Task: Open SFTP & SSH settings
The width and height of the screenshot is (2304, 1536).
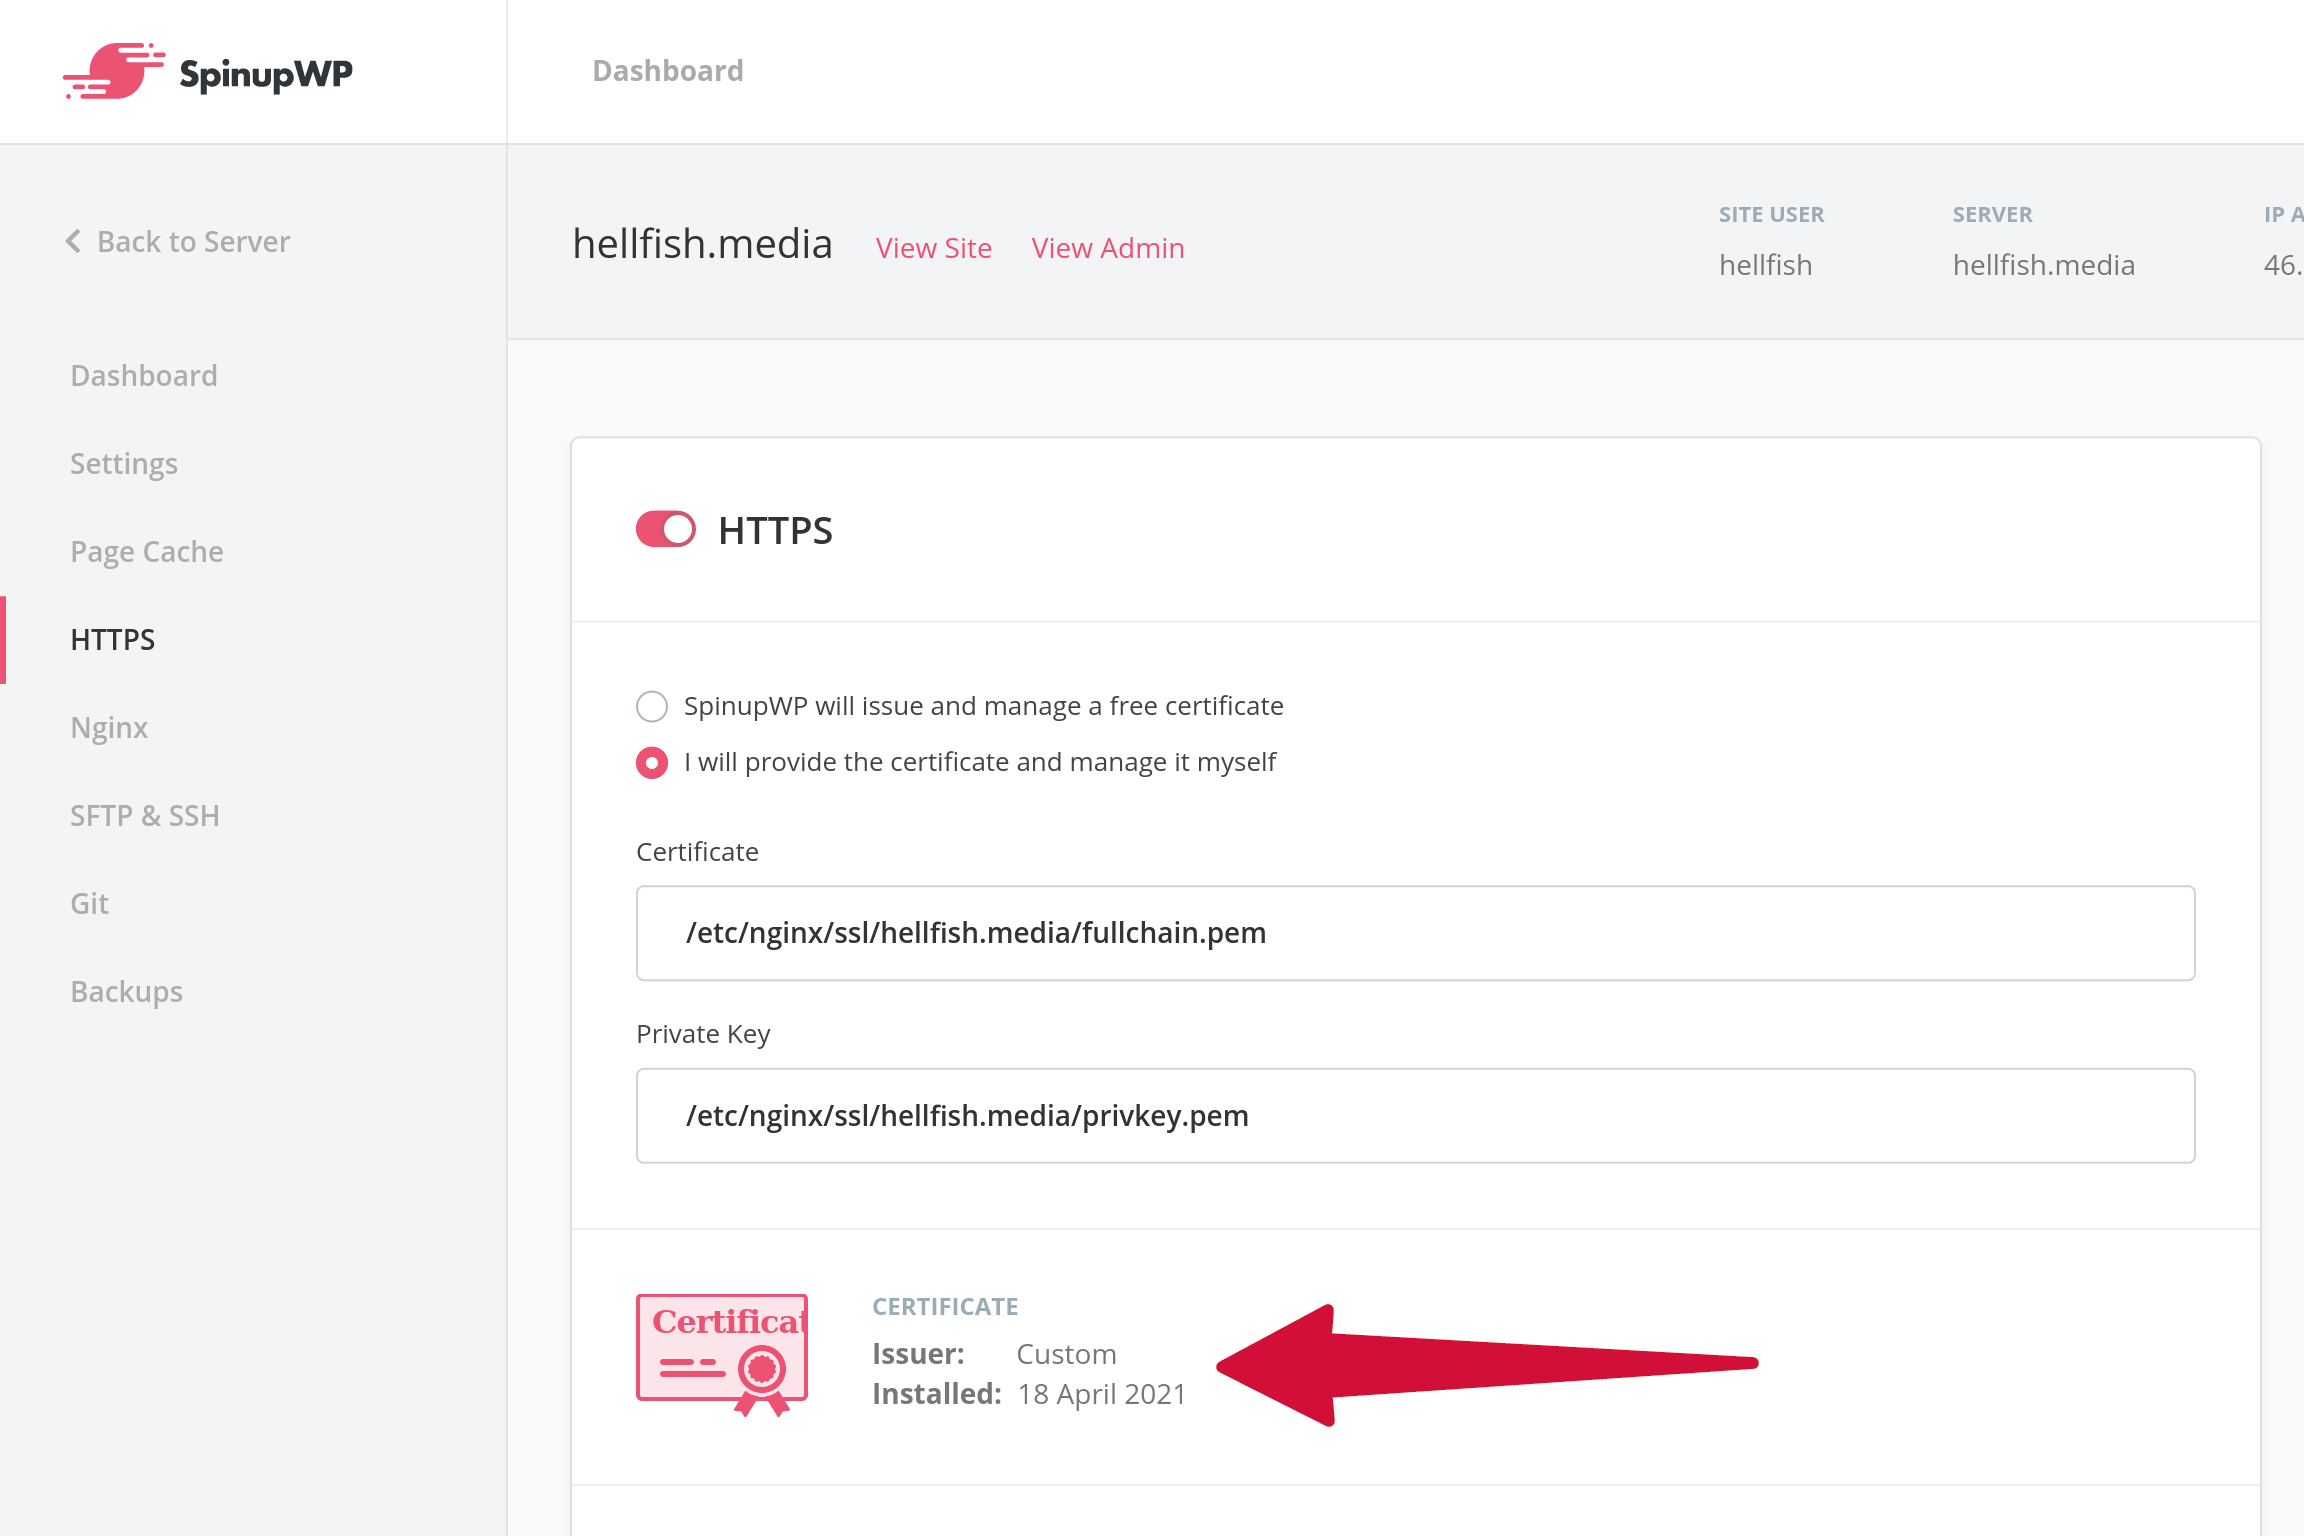Action: pyautogui.click(x=145, y=815)
